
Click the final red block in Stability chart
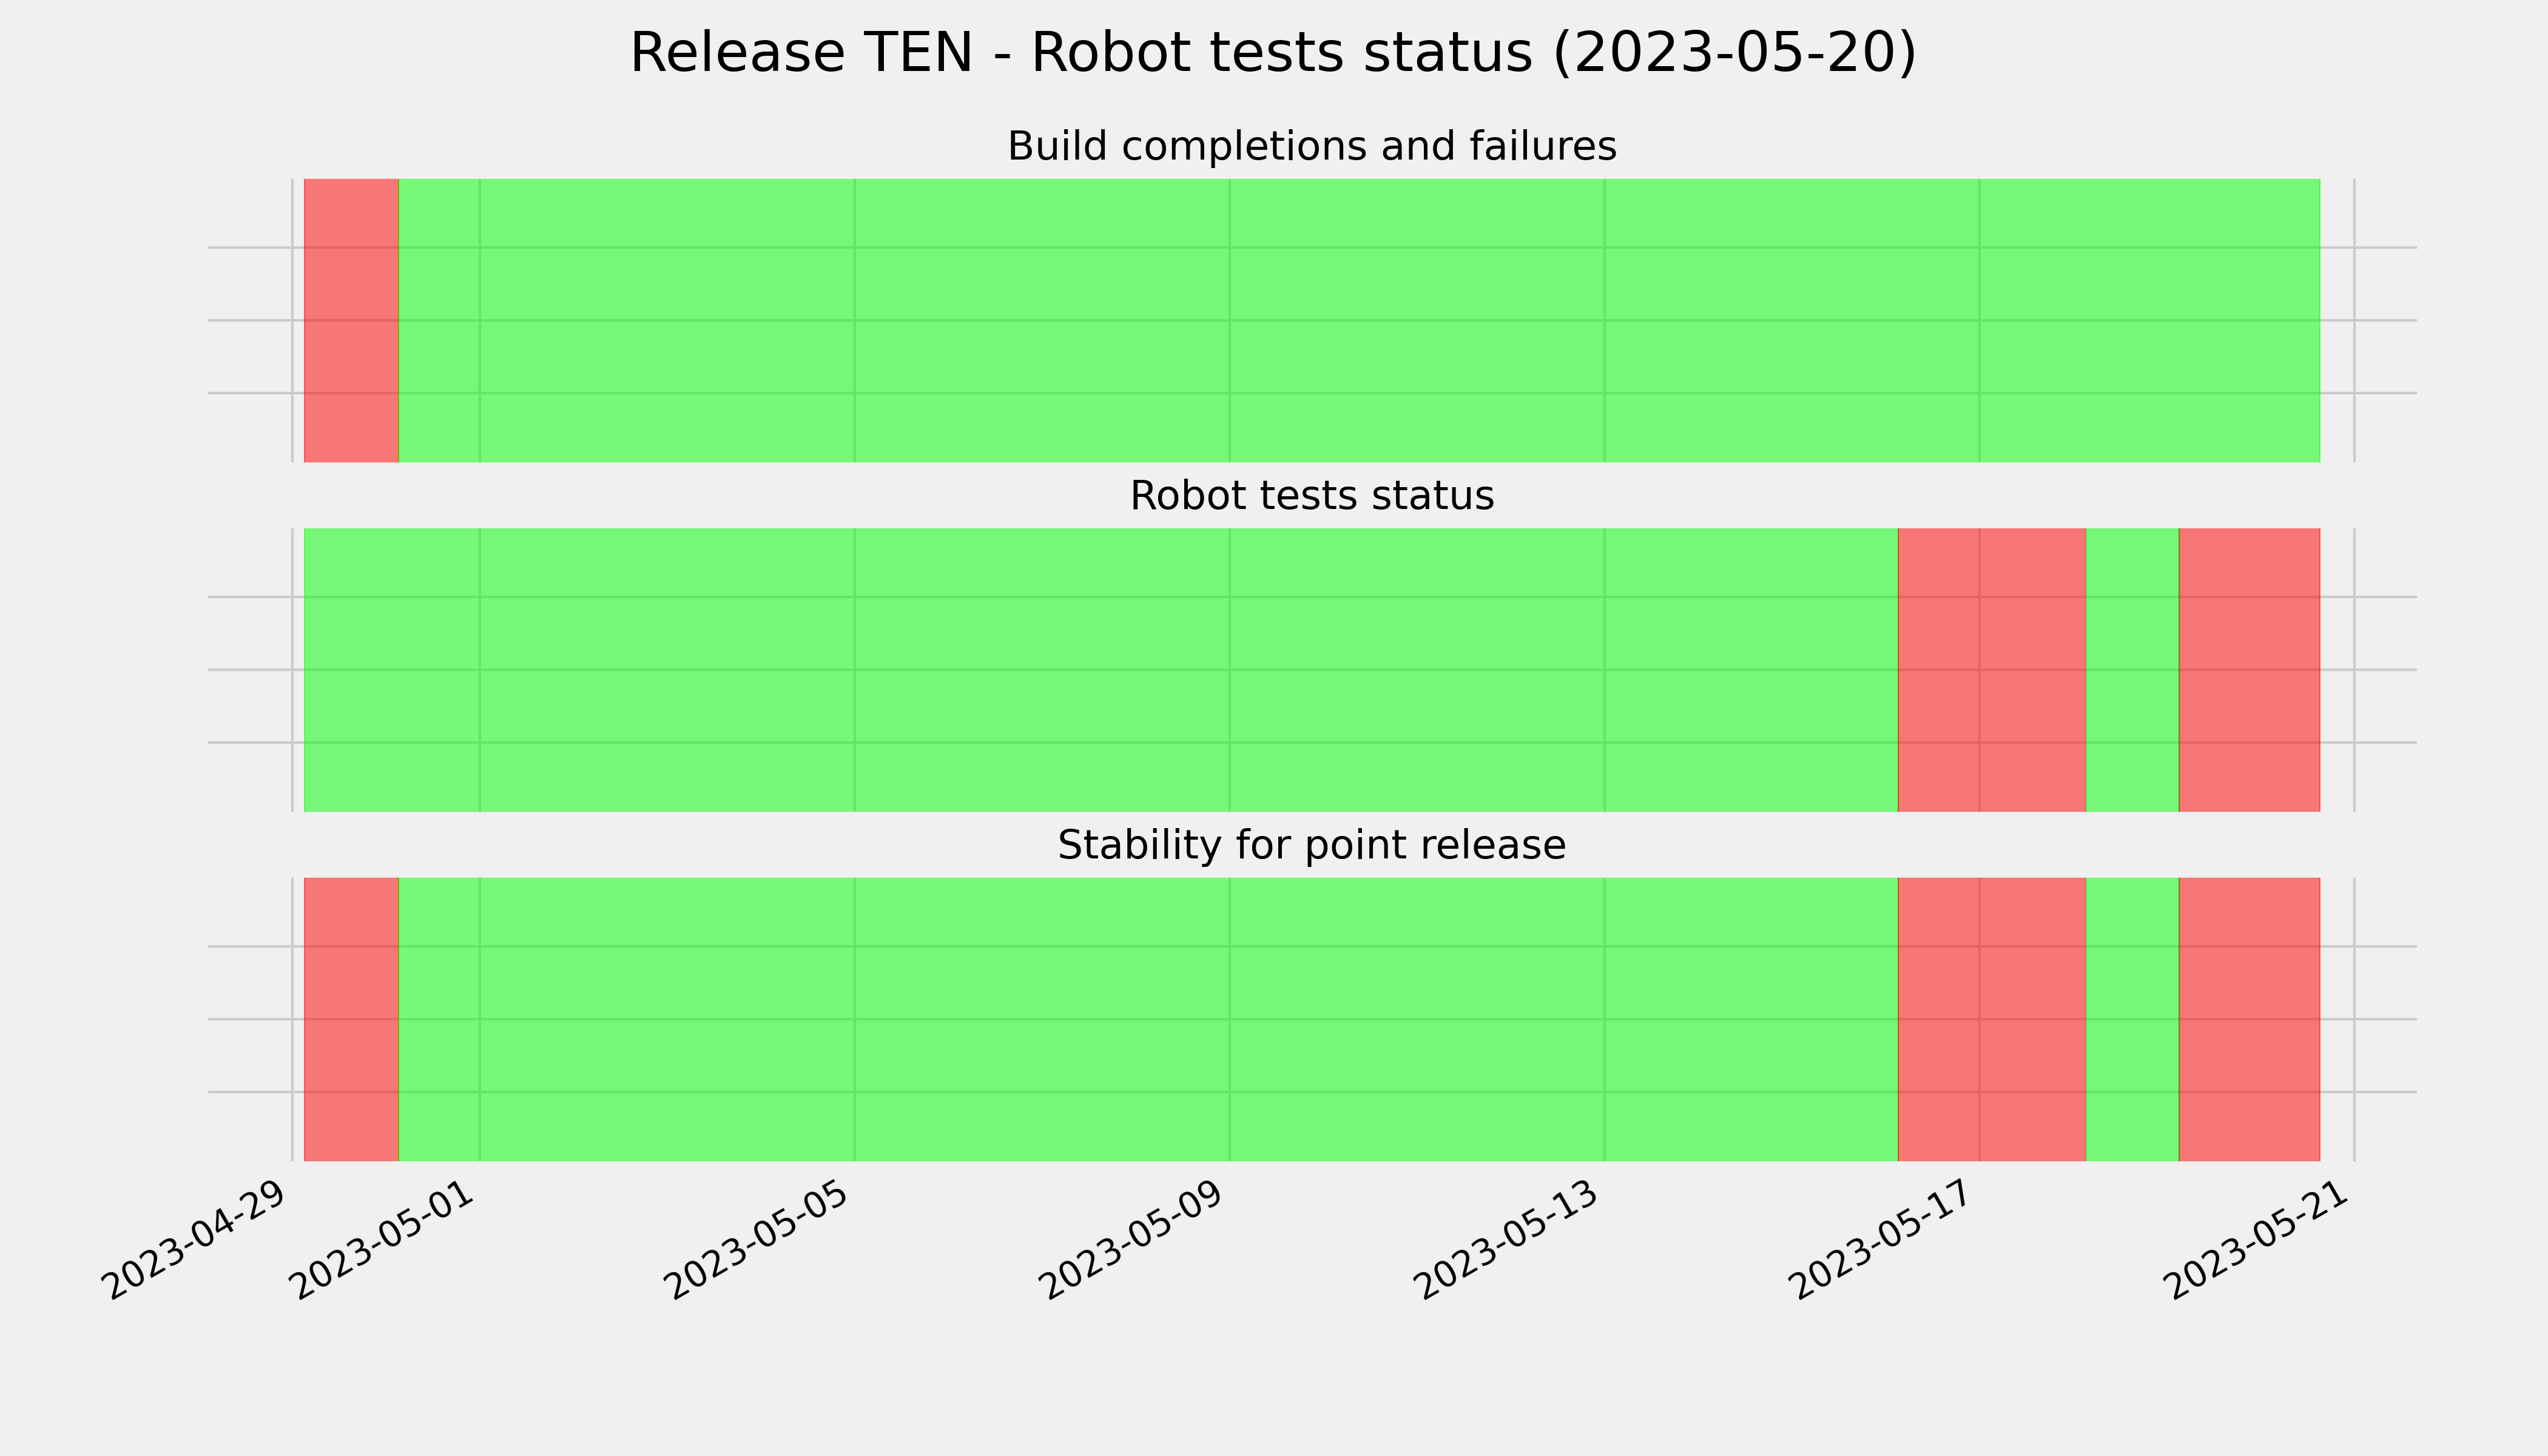(x=2249, y=1019)
